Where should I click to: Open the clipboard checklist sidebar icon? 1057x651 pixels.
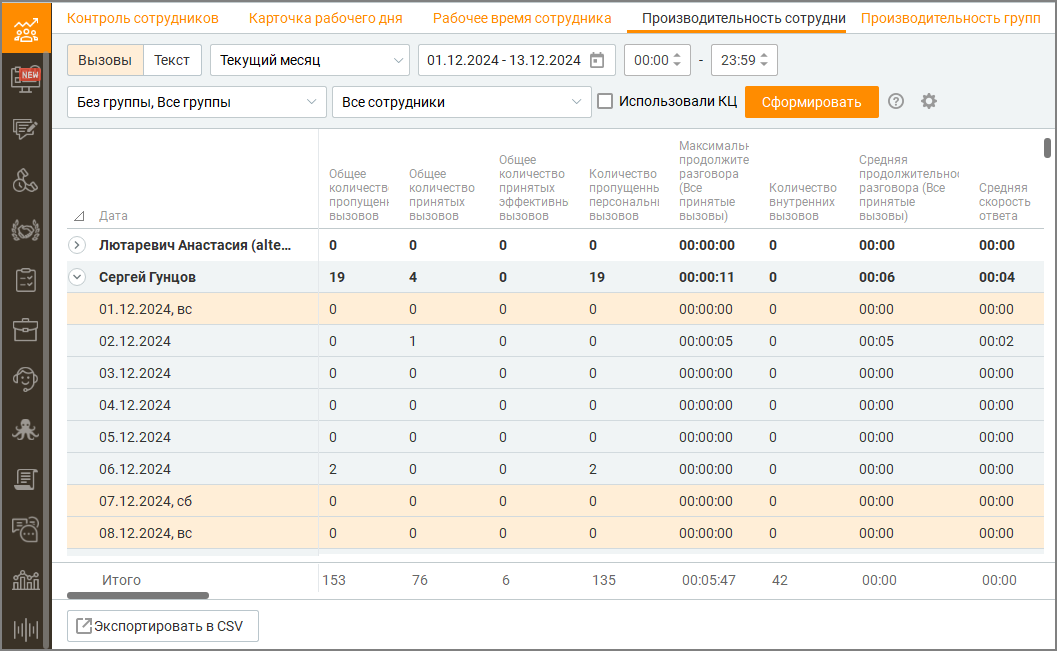26,280
